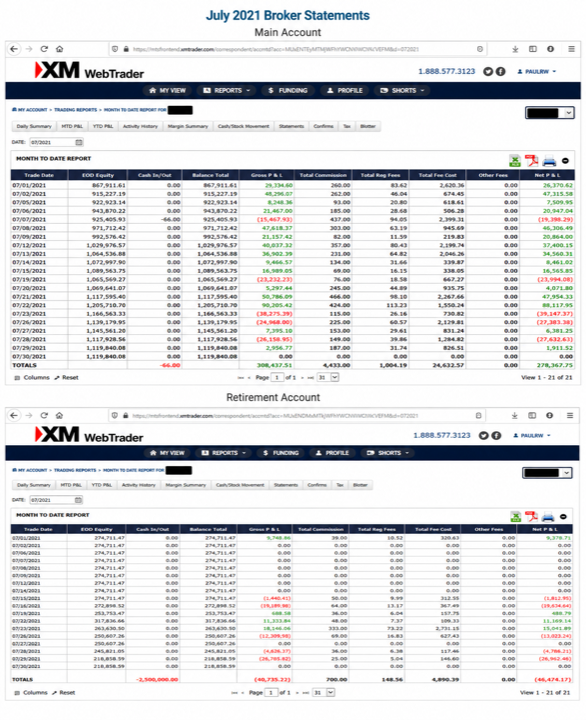
Task: Open account selector dropdown in Retirement Account
Action: (547, 473)
